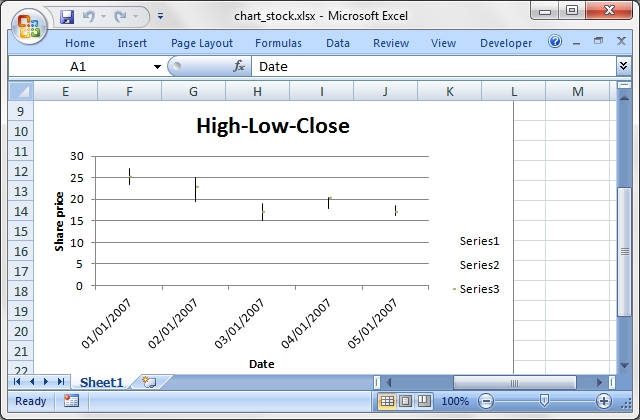Customize the Quick Access Toolbar

tap(160, 16)
